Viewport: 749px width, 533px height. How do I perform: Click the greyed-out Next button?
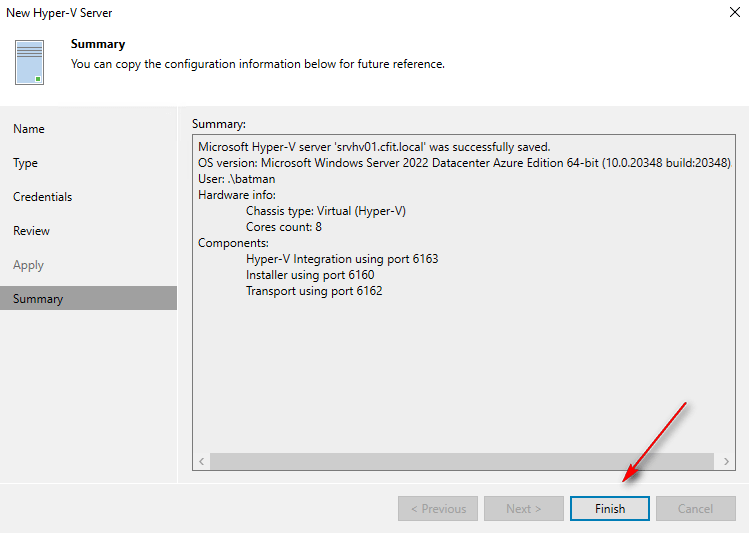click(523, 508)
